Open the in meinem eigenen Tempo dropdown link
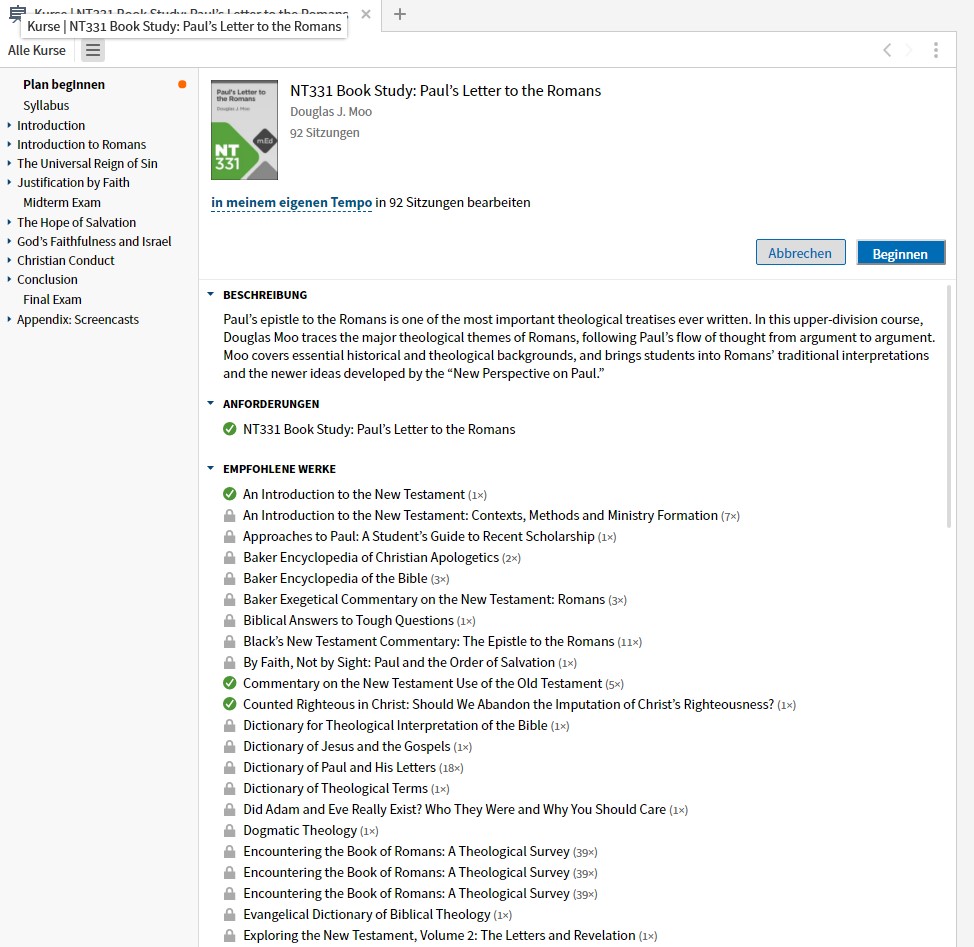 [x=291, y=202]
